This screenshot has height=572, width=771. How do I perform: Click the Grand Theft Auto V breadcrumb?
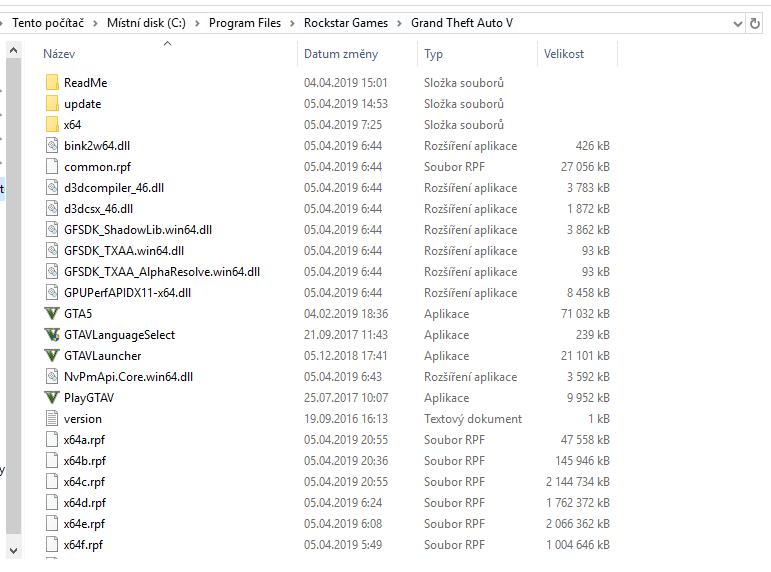point(462,23)
